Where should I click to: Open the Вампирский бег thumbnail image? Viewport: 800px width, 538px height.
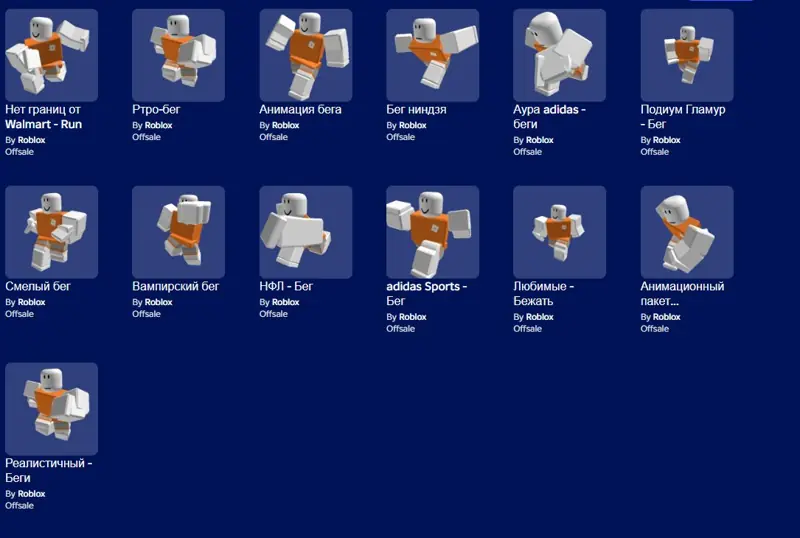(179, 232)
